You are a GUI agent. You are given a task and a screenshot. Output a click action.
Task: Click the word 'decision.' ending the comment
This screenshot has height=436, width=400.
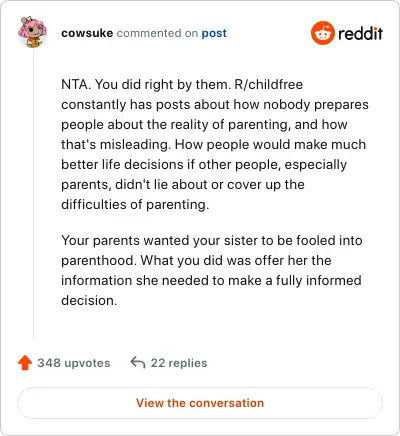[x=89, y=300]
